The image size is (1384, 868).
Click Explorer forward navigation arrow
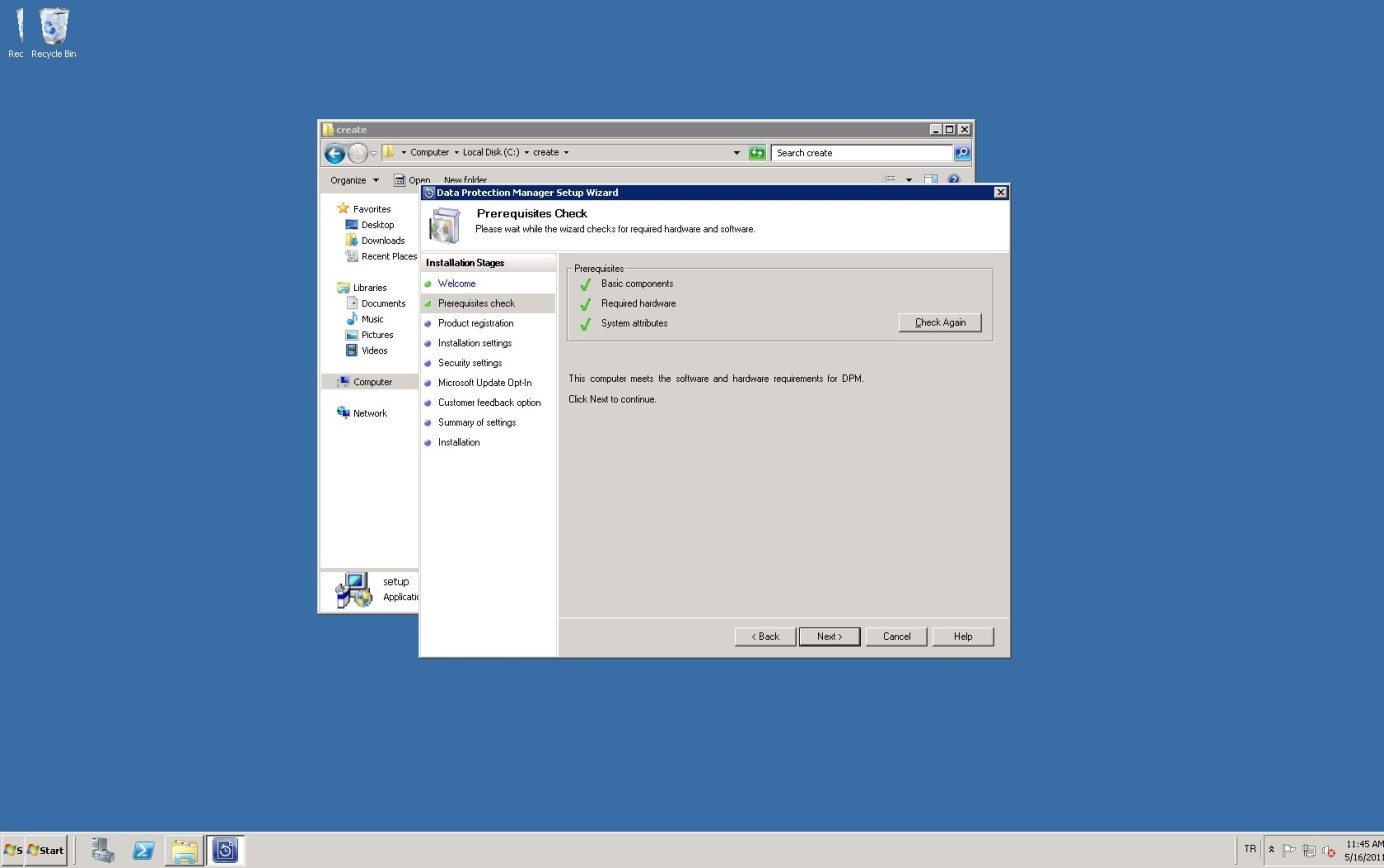pyautogui.click(x=357, y=153)
